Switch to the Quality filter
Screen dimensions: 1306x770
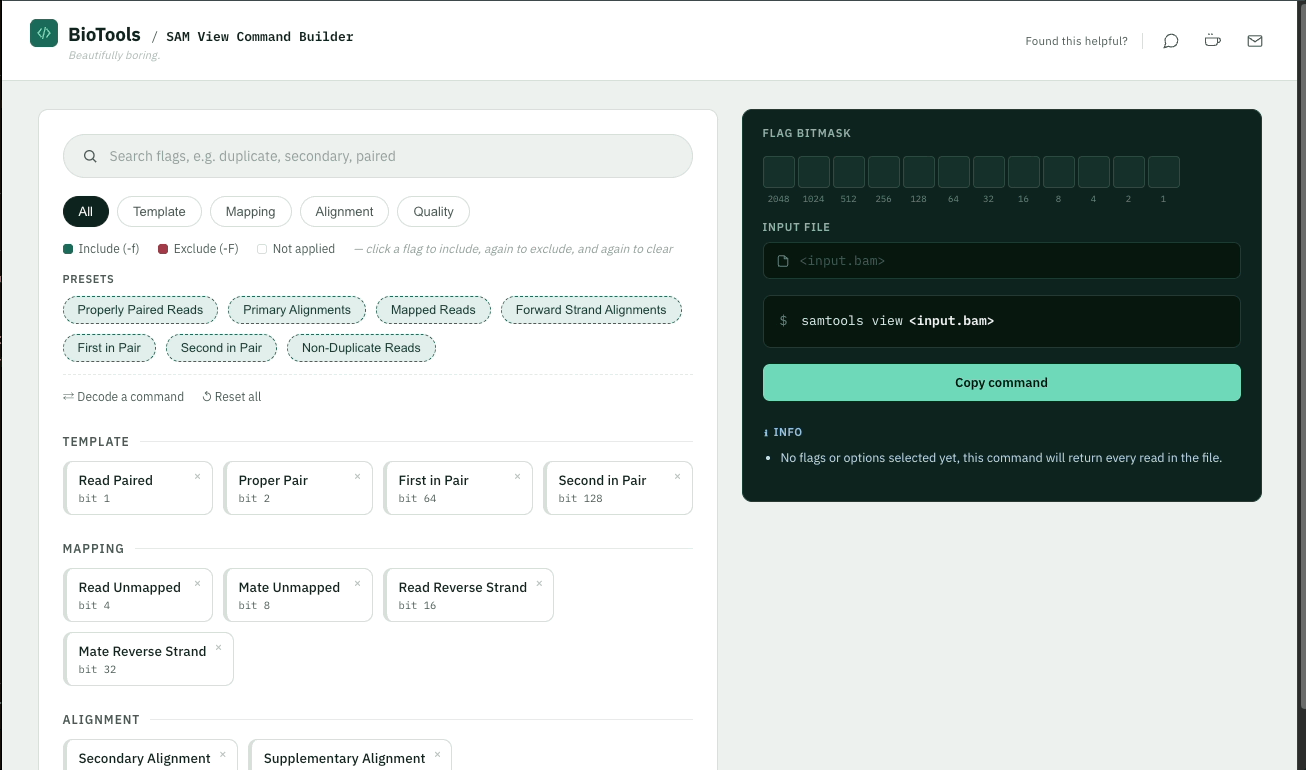[433, 211]
